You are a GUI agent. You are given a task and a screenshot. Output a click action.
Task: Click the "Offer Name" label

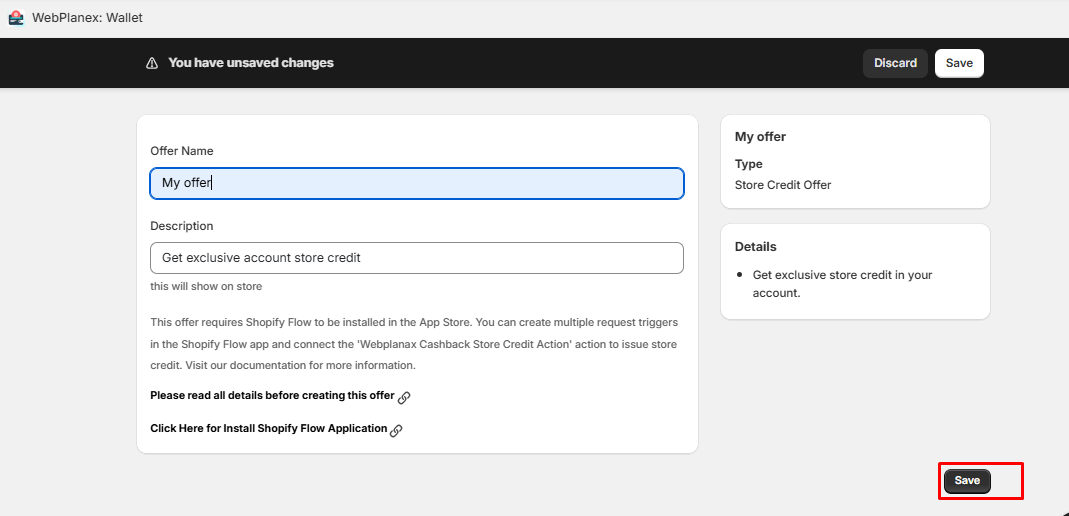pos(181,151)
